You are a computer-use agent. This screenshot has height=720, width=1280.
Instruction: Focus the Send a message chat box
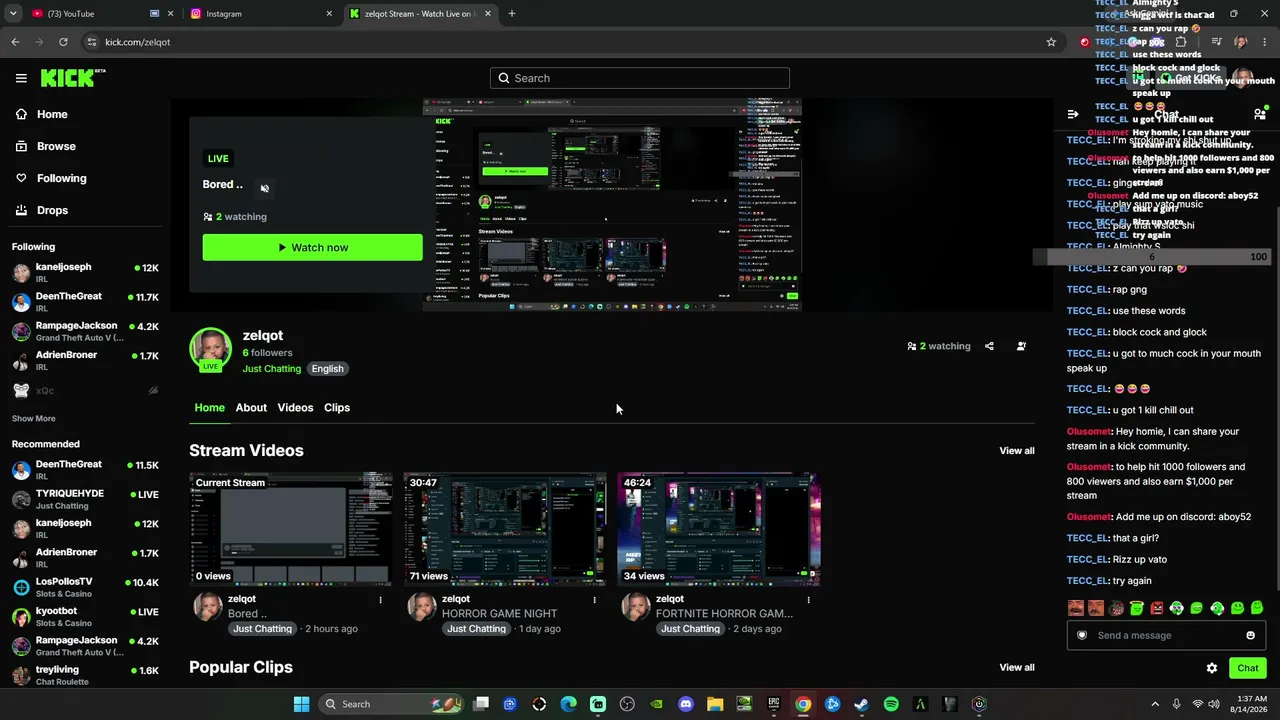(1166, 636)
